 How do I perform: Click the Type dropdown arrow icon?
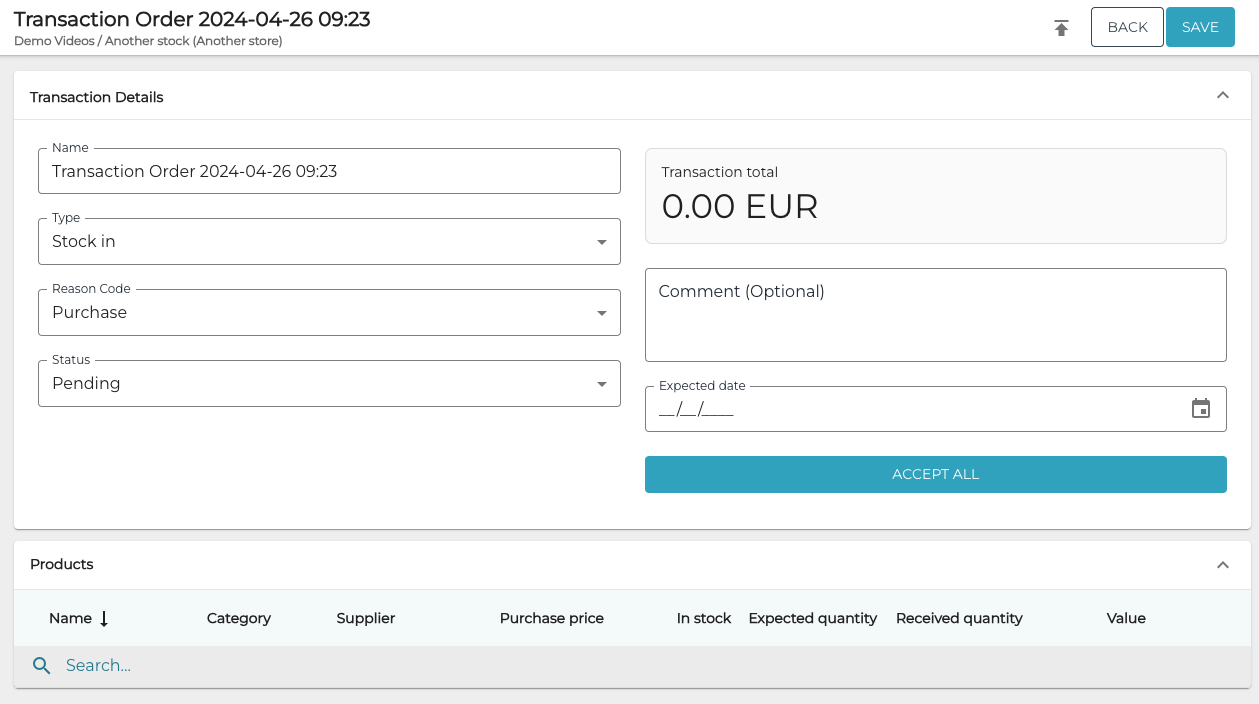(602, 241)
